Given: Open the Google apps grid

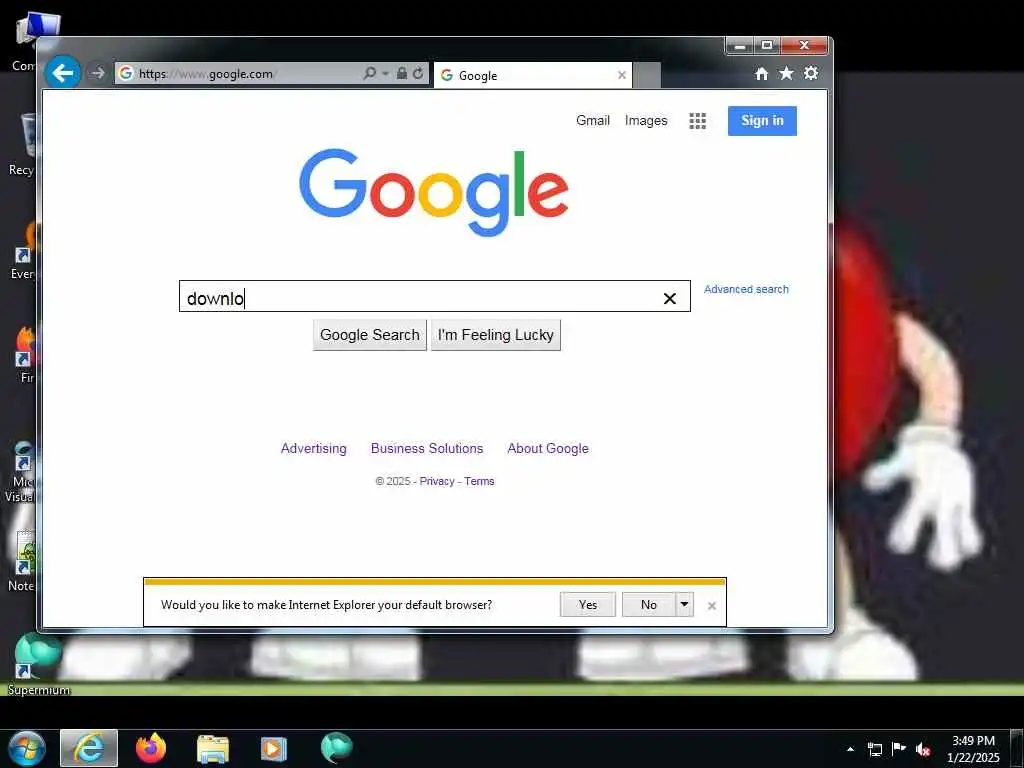Looking at the screenshot, I should pos(697,121).
